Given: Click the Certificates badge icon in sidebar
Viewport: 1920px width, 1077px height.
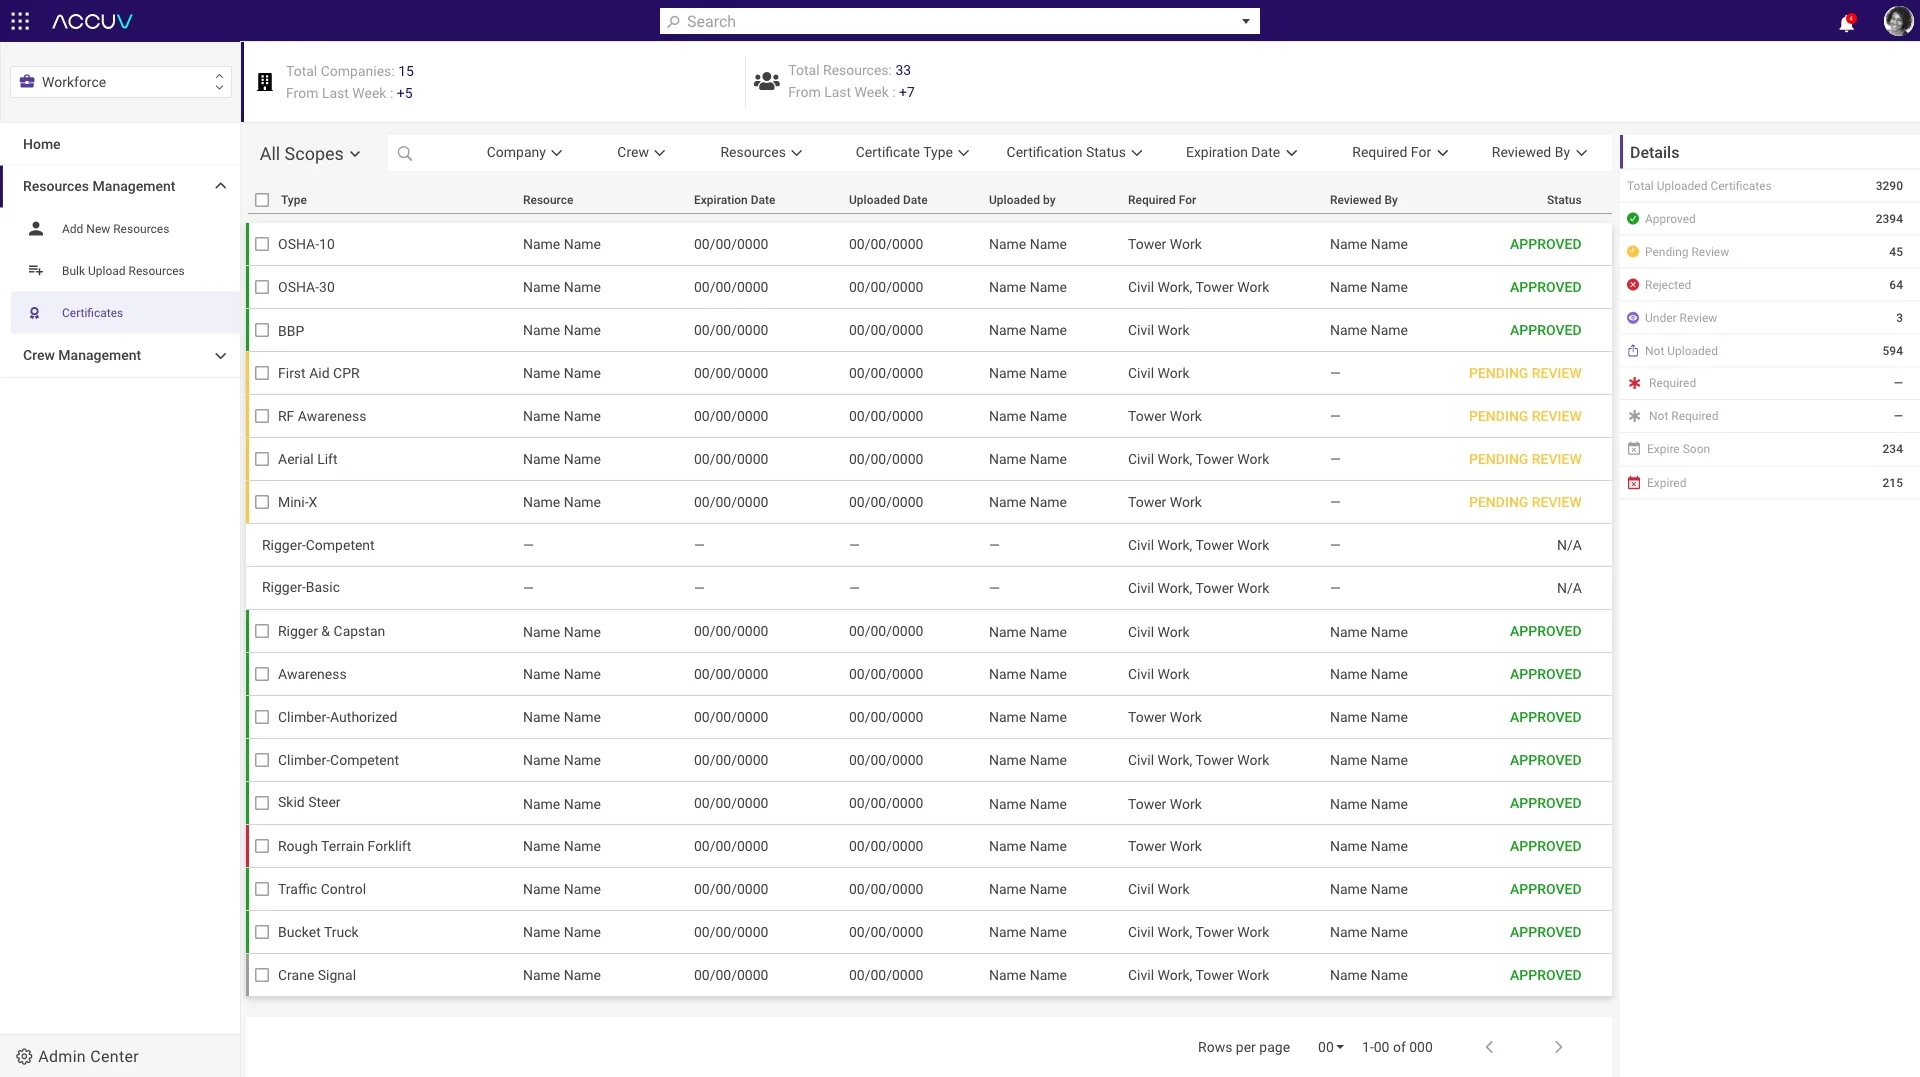Looking at the screenshot, I should (x=35, y=313).
